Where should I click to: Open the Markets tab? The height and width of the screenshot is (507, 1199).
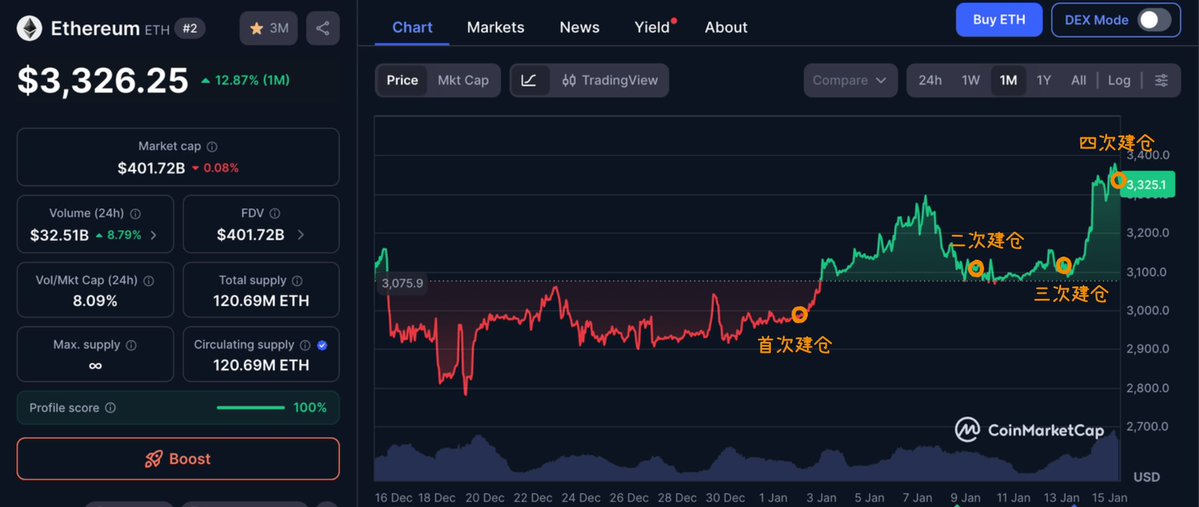coord(496,28)
